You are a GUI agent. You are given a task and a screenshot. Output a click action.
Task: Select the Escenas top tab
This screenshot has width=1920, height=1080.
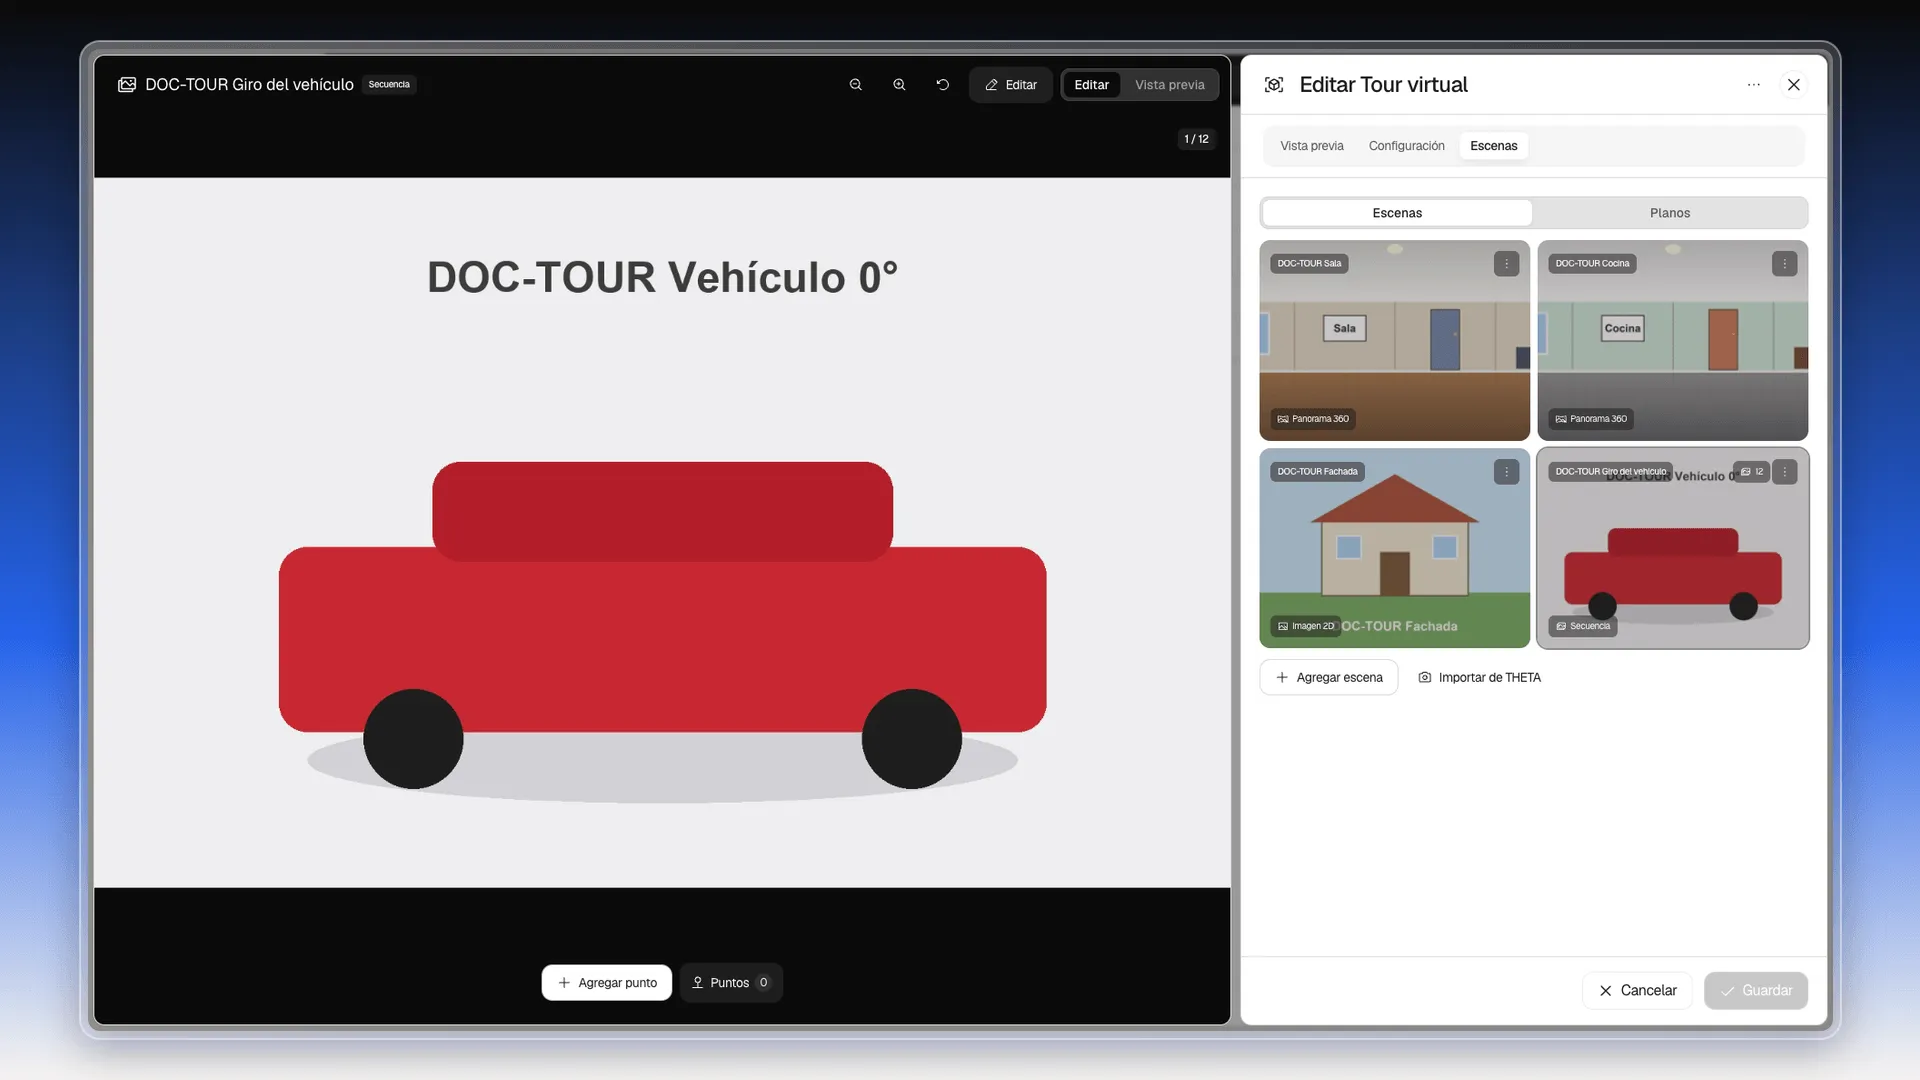point(1493,146)
